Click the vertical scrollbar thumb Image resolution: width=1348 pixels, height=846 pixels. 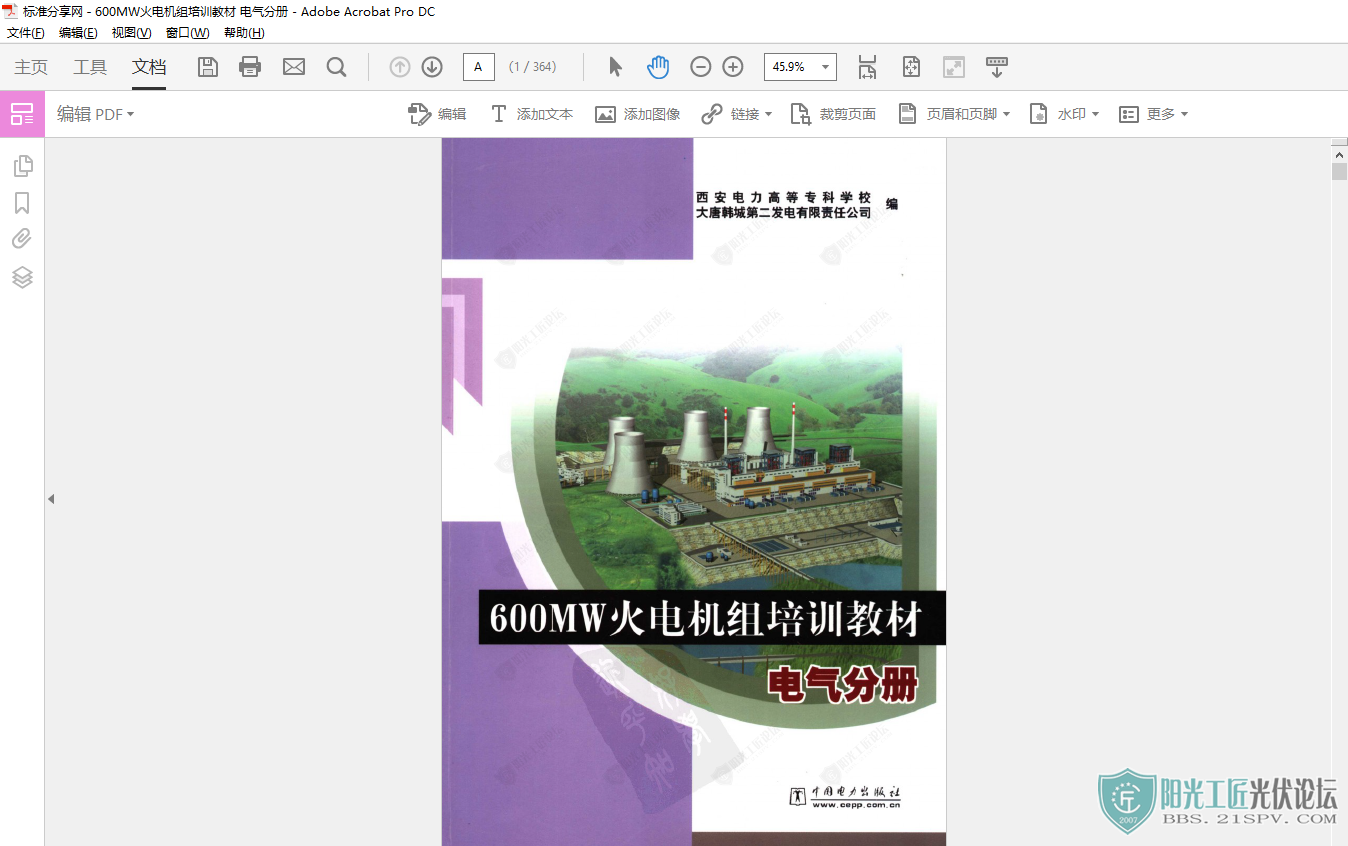click(x=1340, y=172)
